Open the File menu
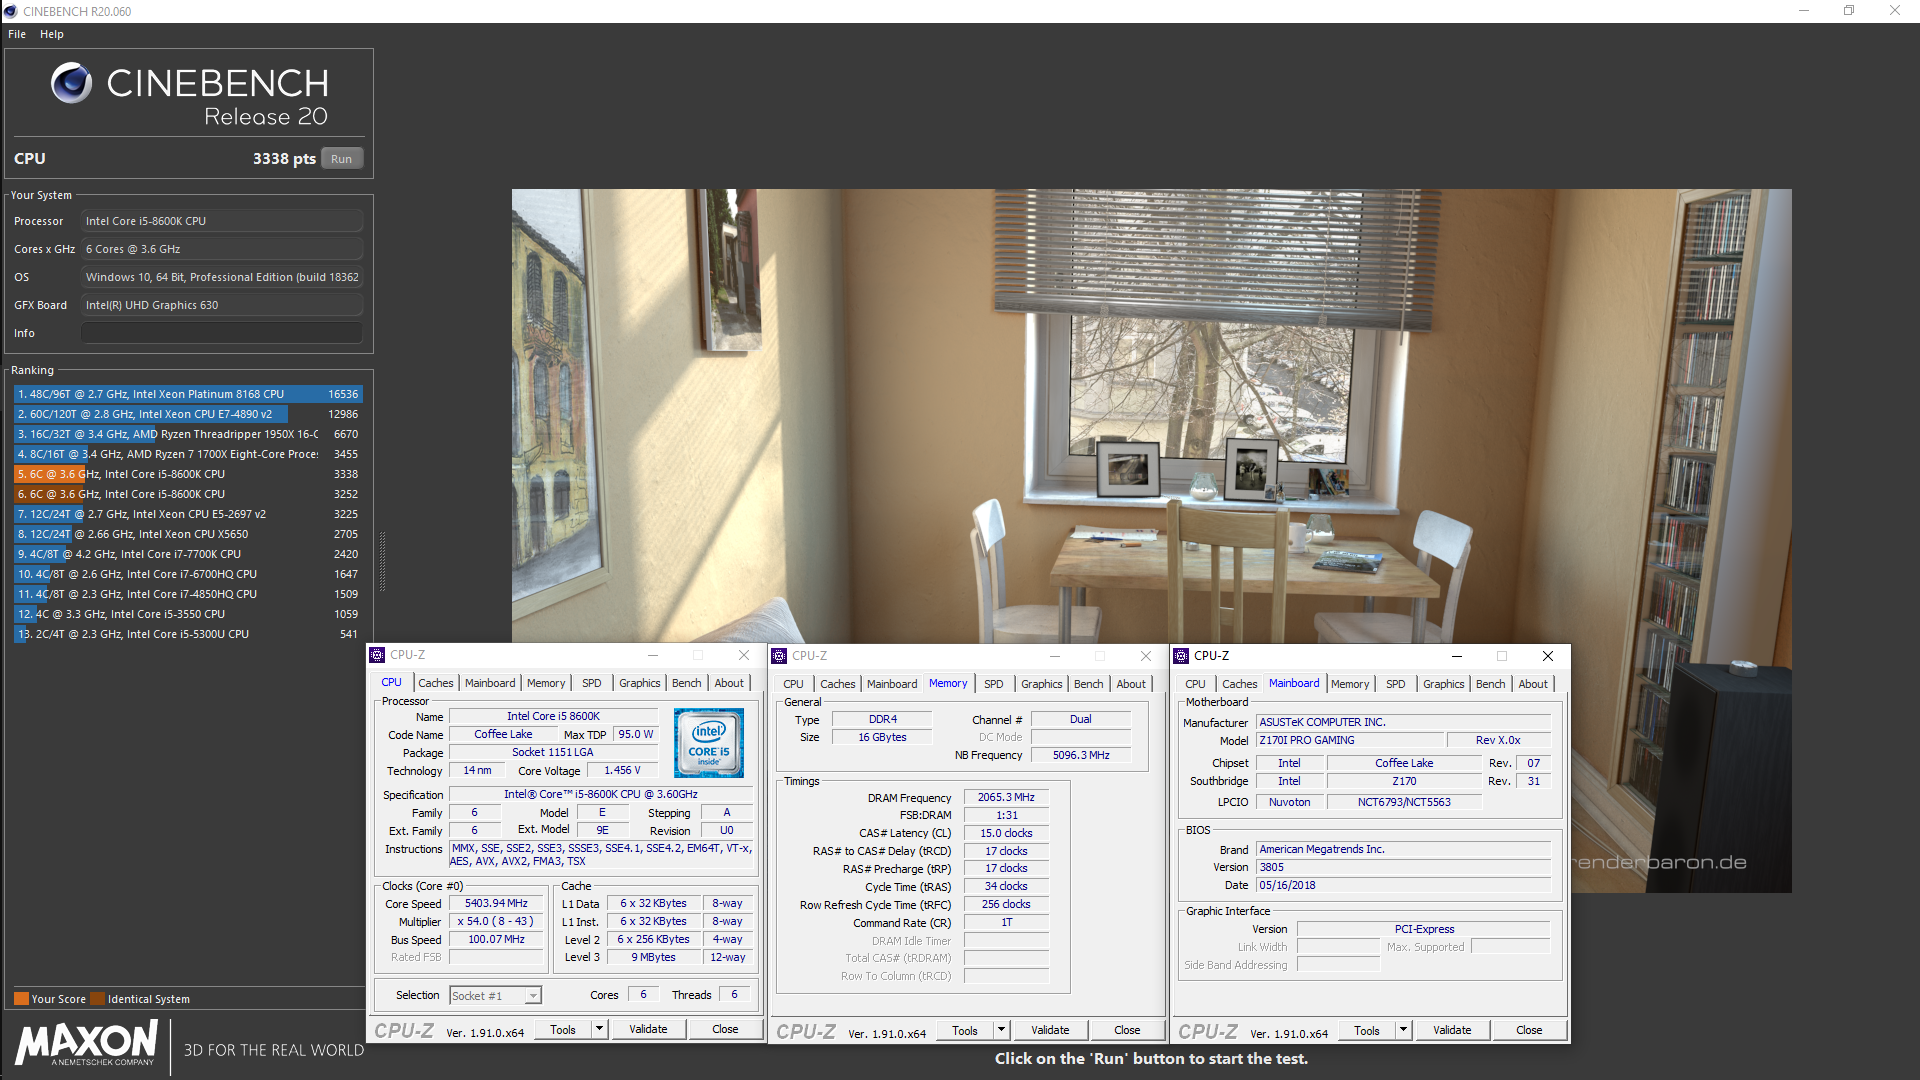This screenshot has width=1920, height=1080. [17, 34]
